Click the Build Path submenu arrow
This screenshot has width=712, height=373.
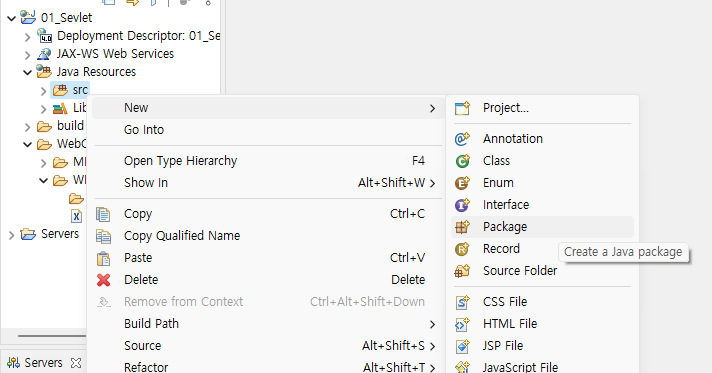[x=432, y=324]
